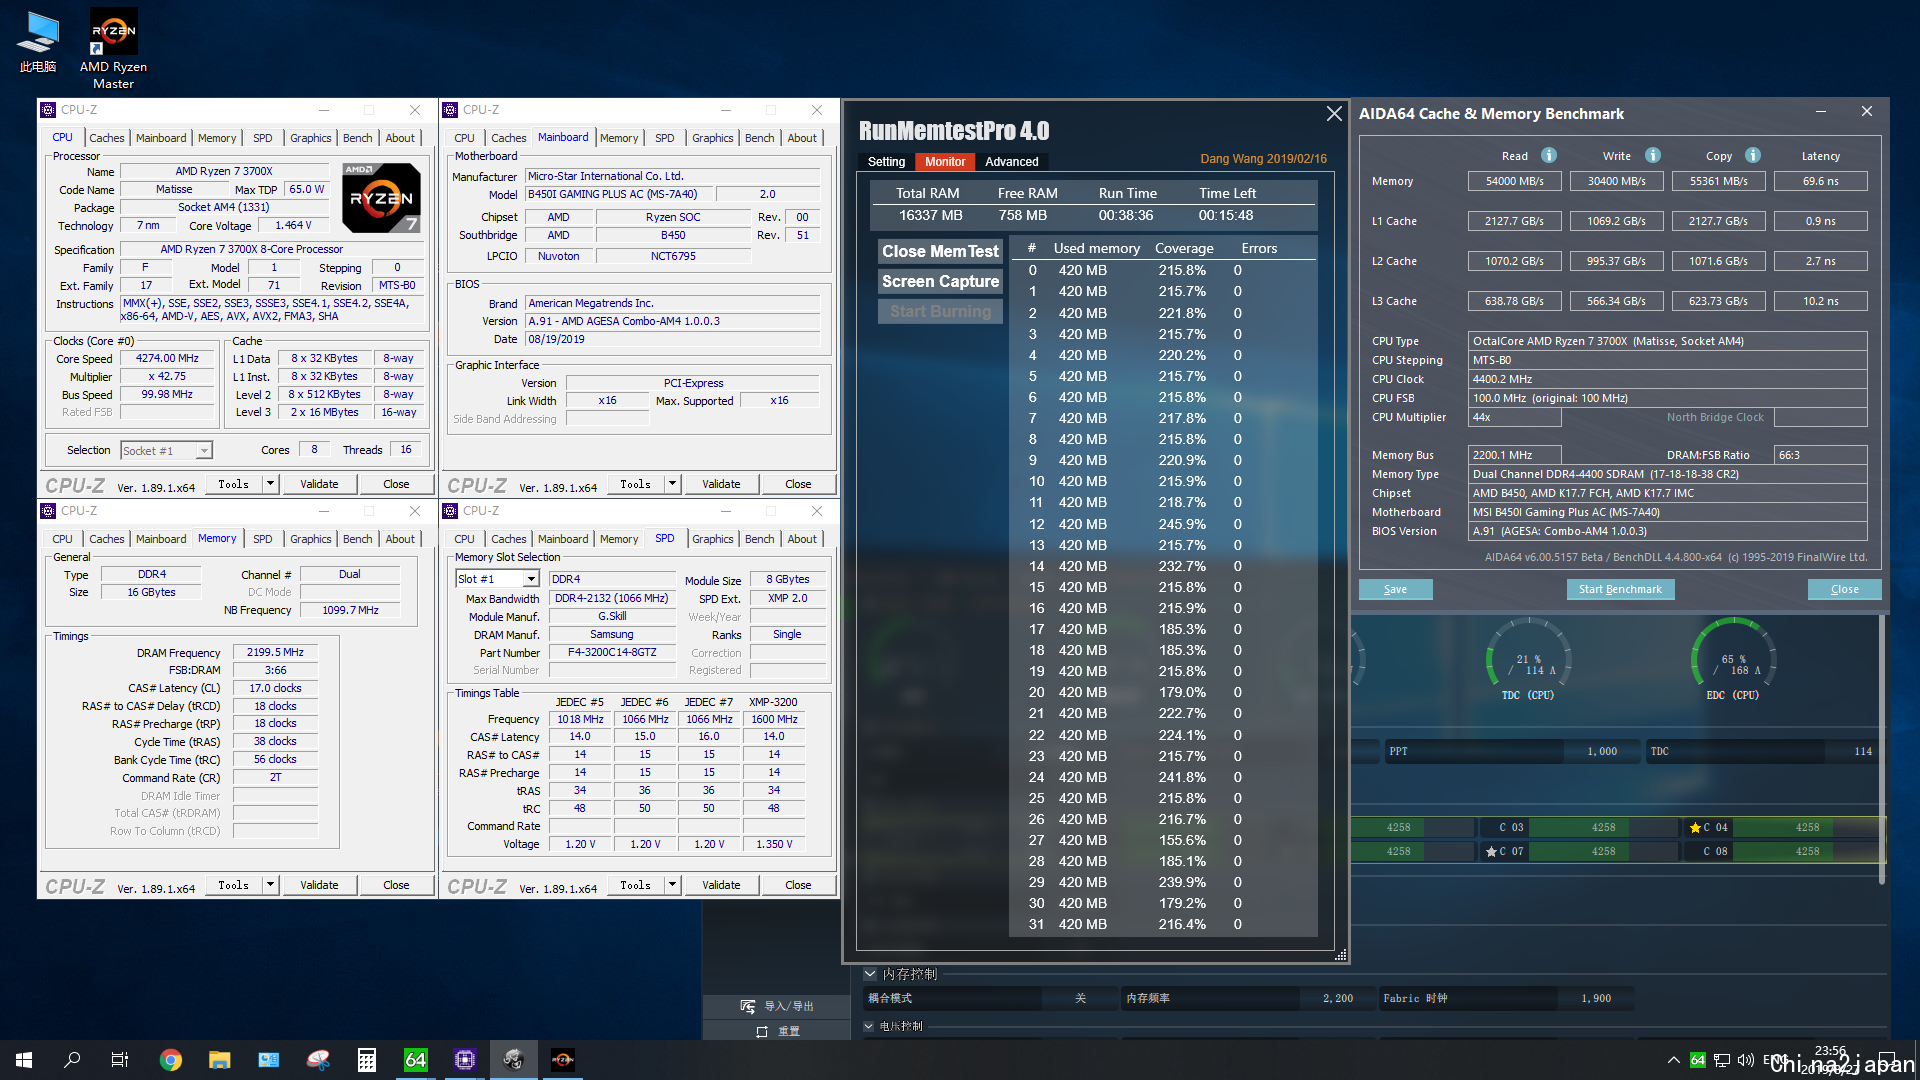Click the Write info icon in AIDA64
Screen dimensions: 1920x1080
(1653, 155)
